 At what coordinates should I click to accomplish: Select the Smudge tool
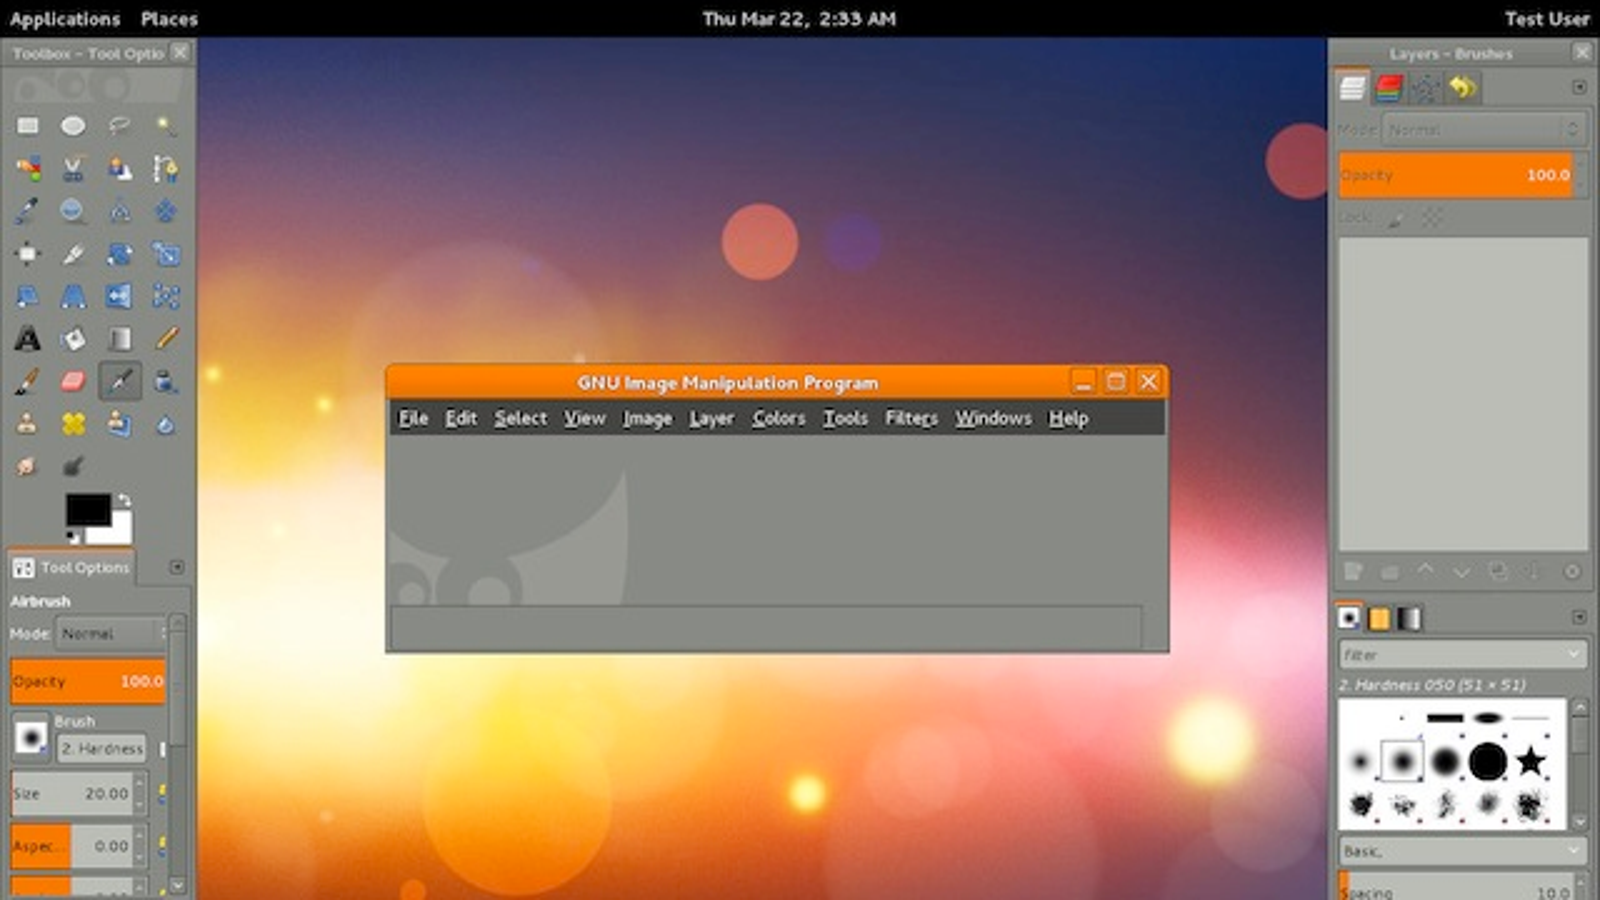27,466
